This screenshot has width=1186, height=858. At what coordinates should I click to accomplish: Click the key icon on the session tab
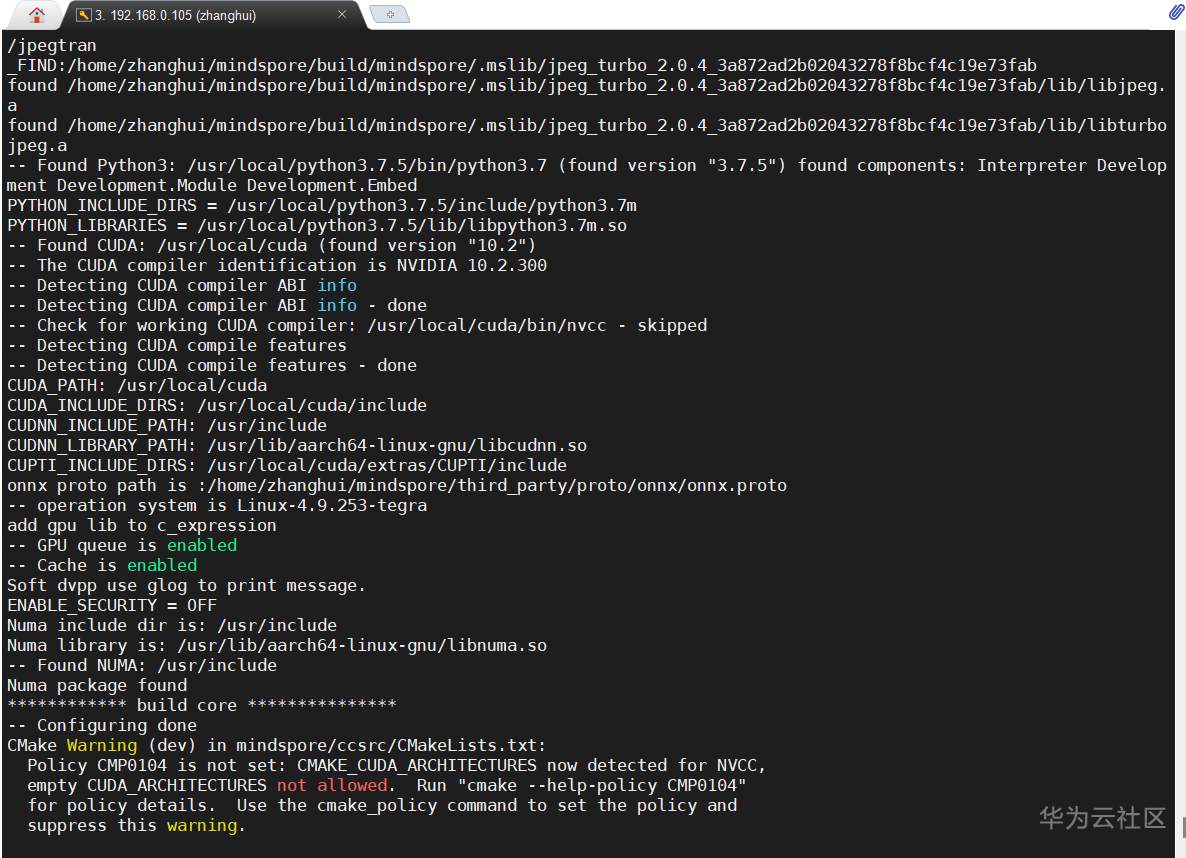click(x=84, y=15)
